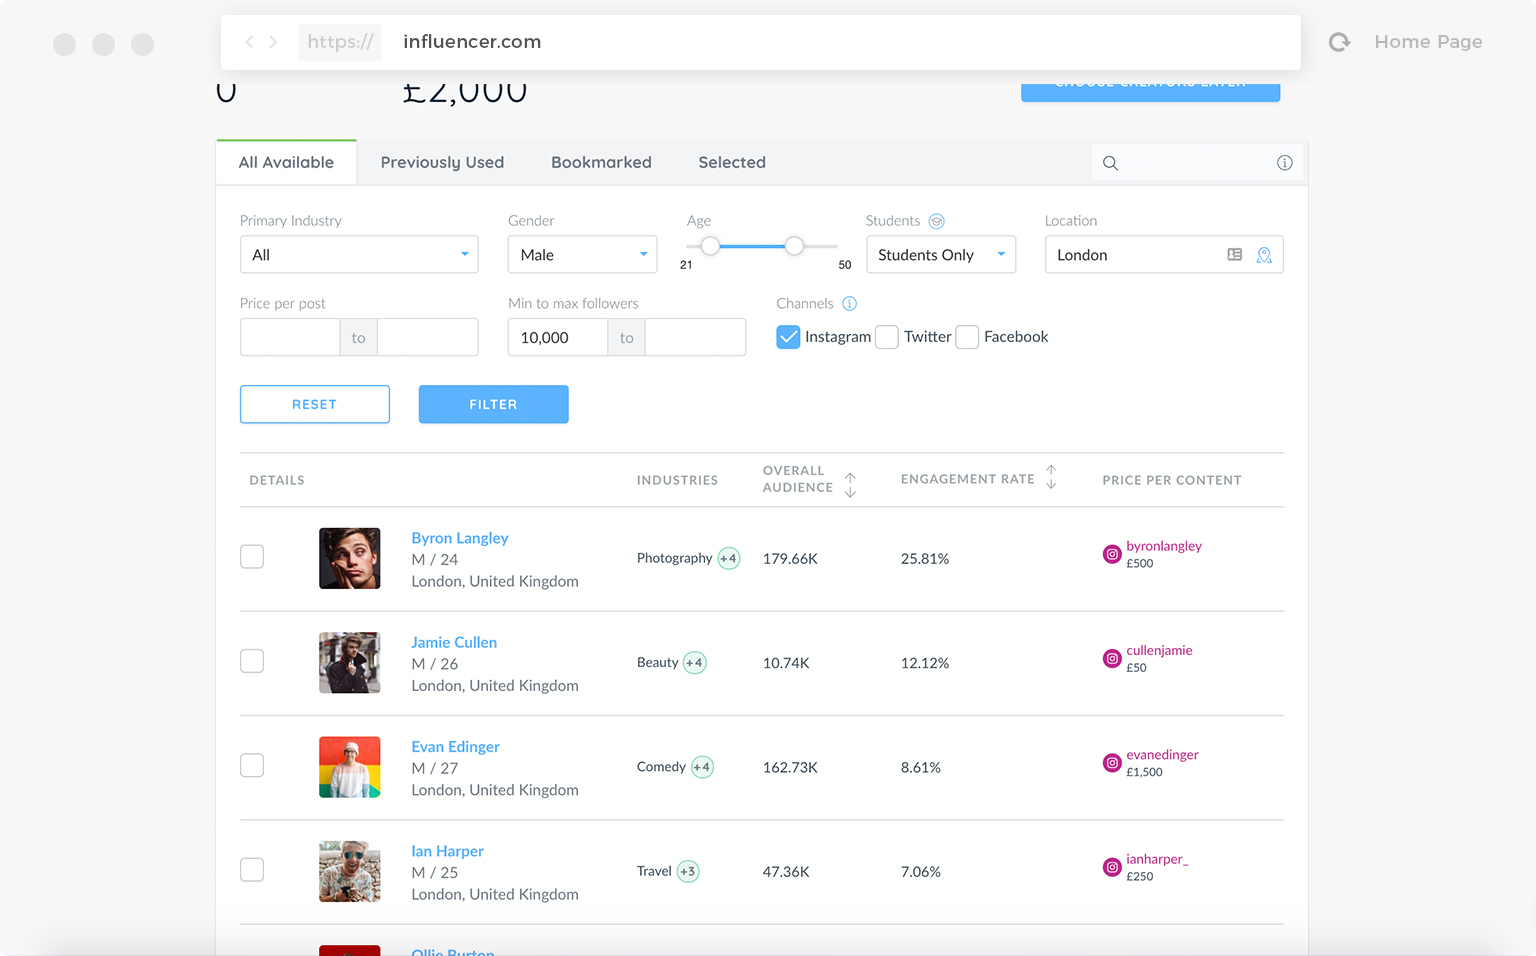Show Ian Harper's +3 industries badge
1536x956 pixels.
(688, 872)
